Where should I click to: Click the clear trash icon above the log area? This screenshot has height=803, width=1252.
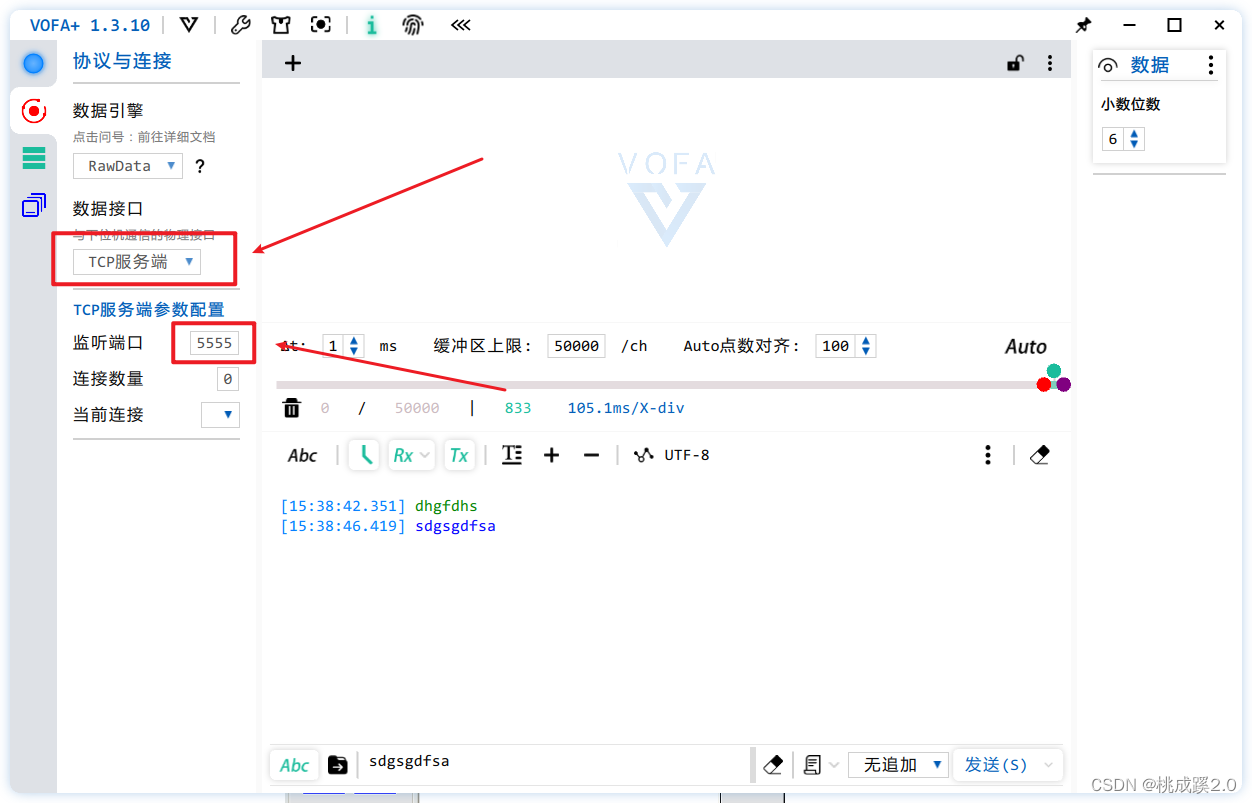(291, 407)
